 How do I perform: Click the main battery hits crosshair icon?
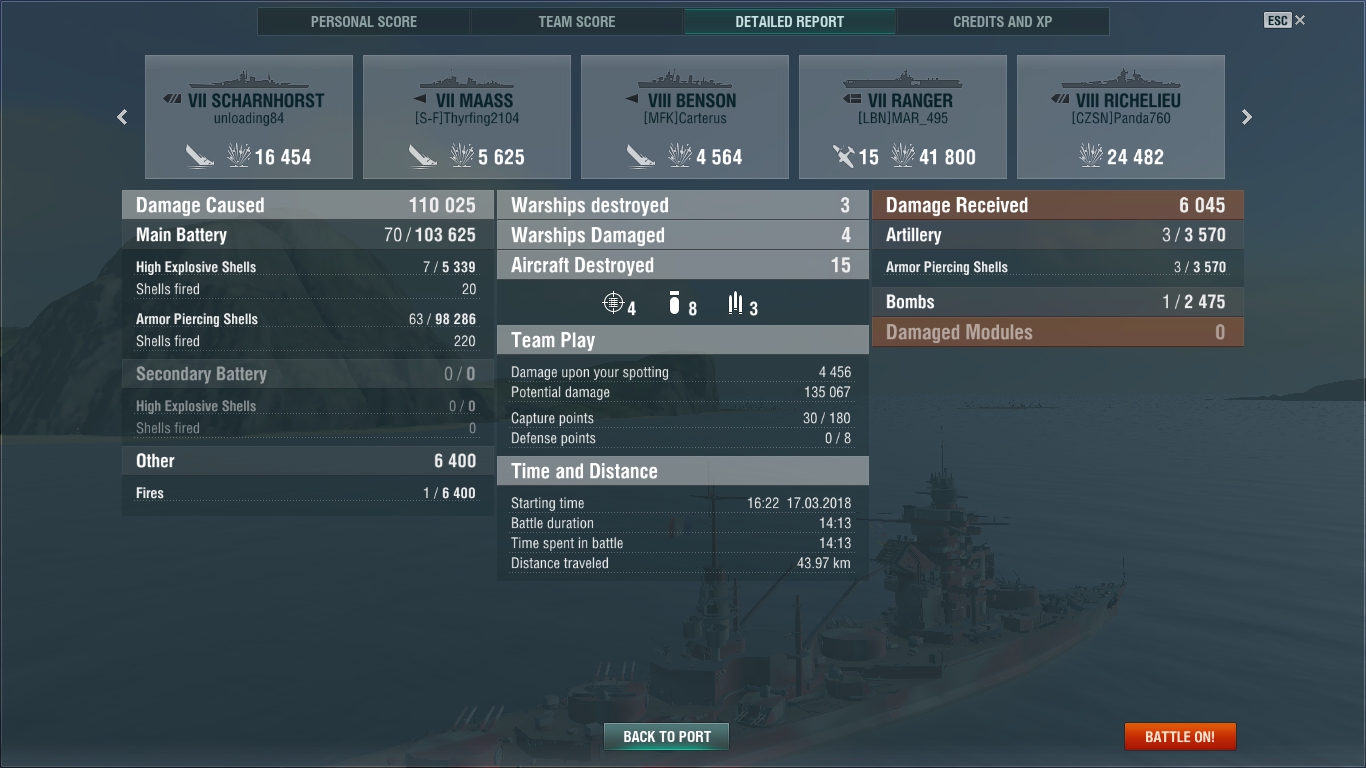tap(613, 302)
